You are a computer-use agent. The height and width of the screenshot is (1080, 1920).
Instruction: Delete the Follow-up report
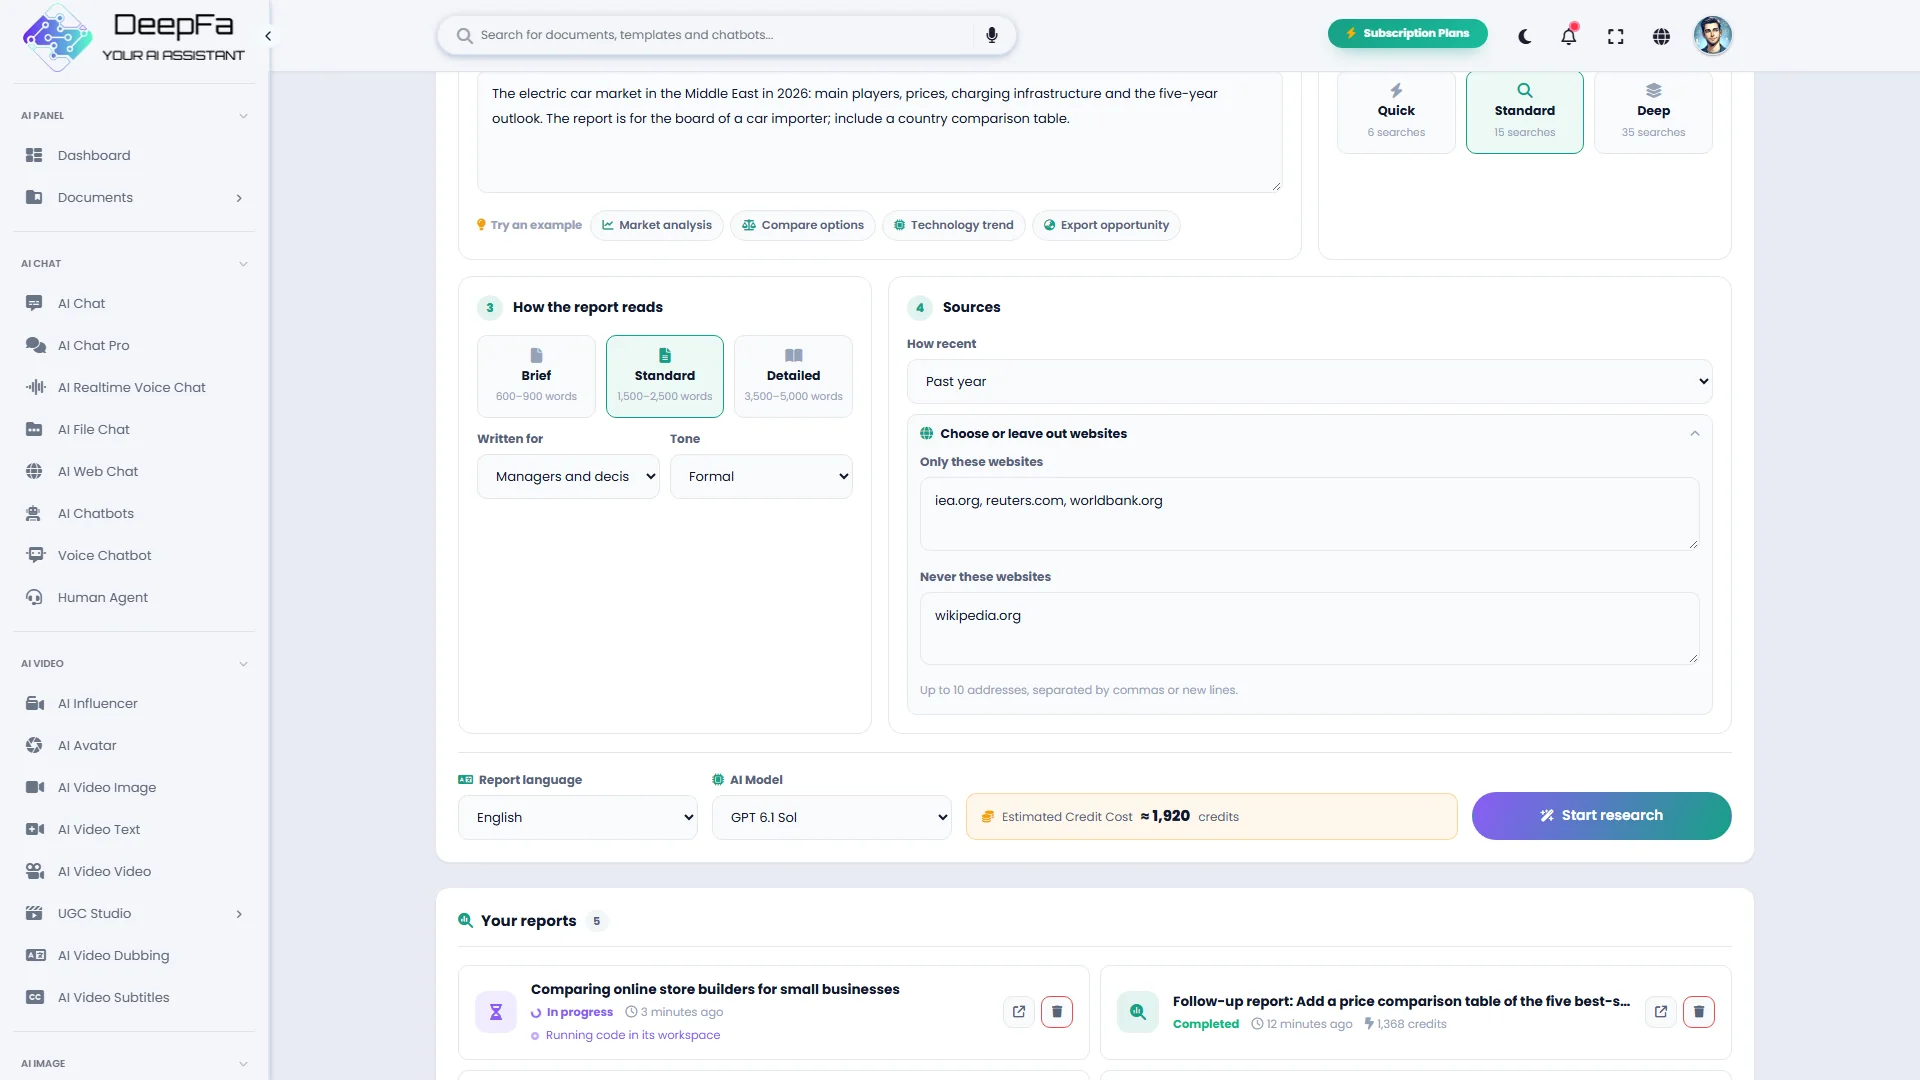(x=1699, y=1012)
